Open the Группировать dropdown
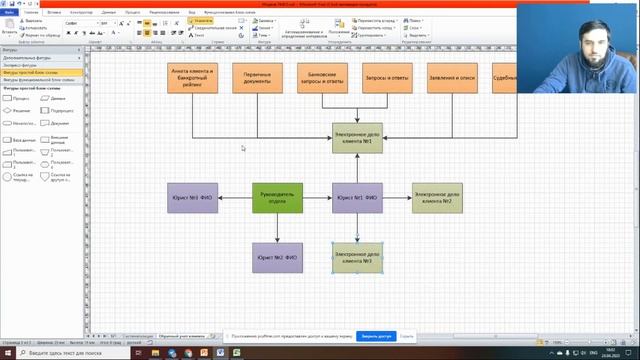This screenshot has width=640, height=360. pyautogui.click(x=369, y=35)
